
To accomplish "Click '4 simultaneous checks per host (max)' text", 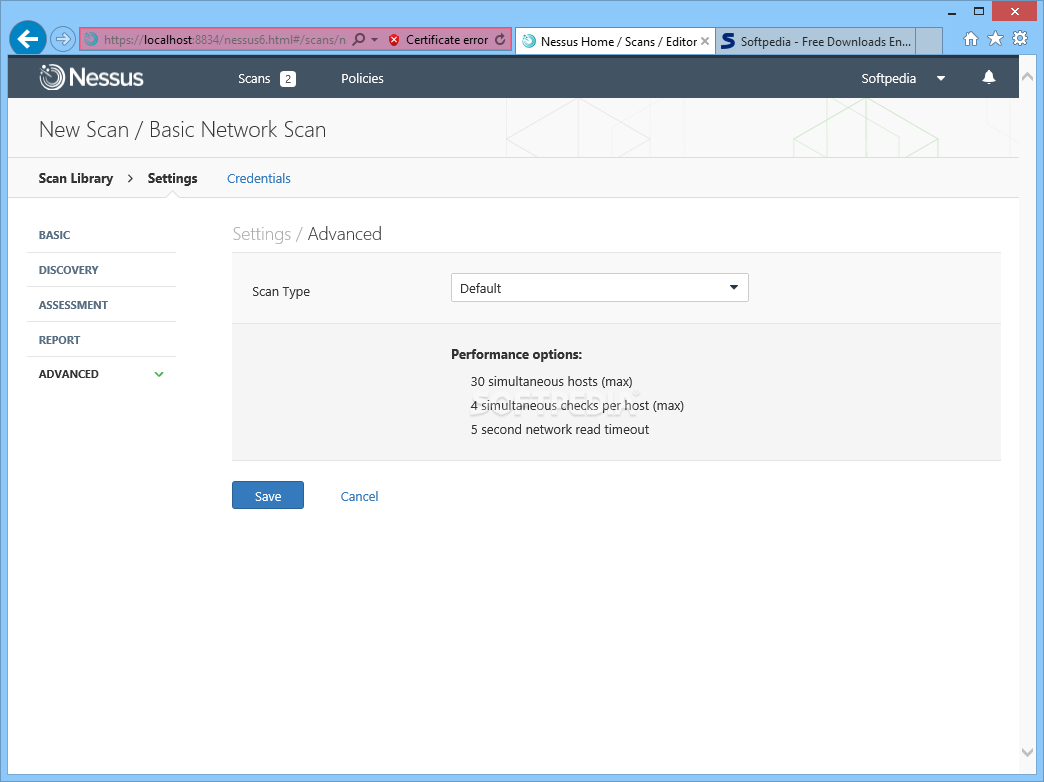I will point(577,406).
